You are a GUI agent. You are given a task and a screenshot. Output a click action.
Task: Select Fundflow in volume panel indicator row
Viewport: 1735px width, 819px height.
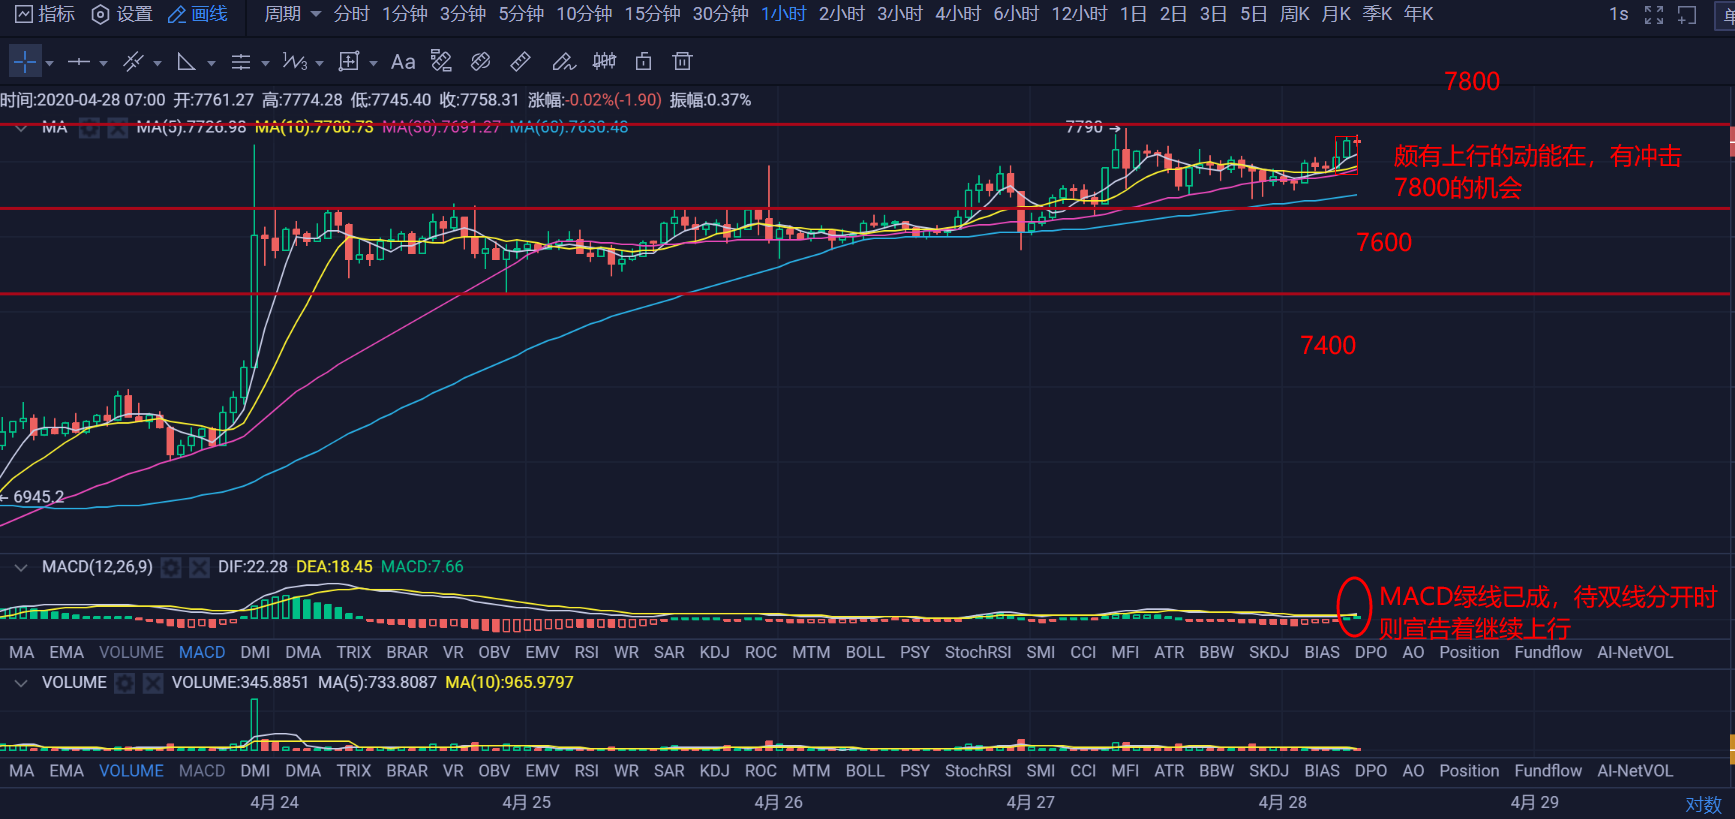coord(1548,771)
